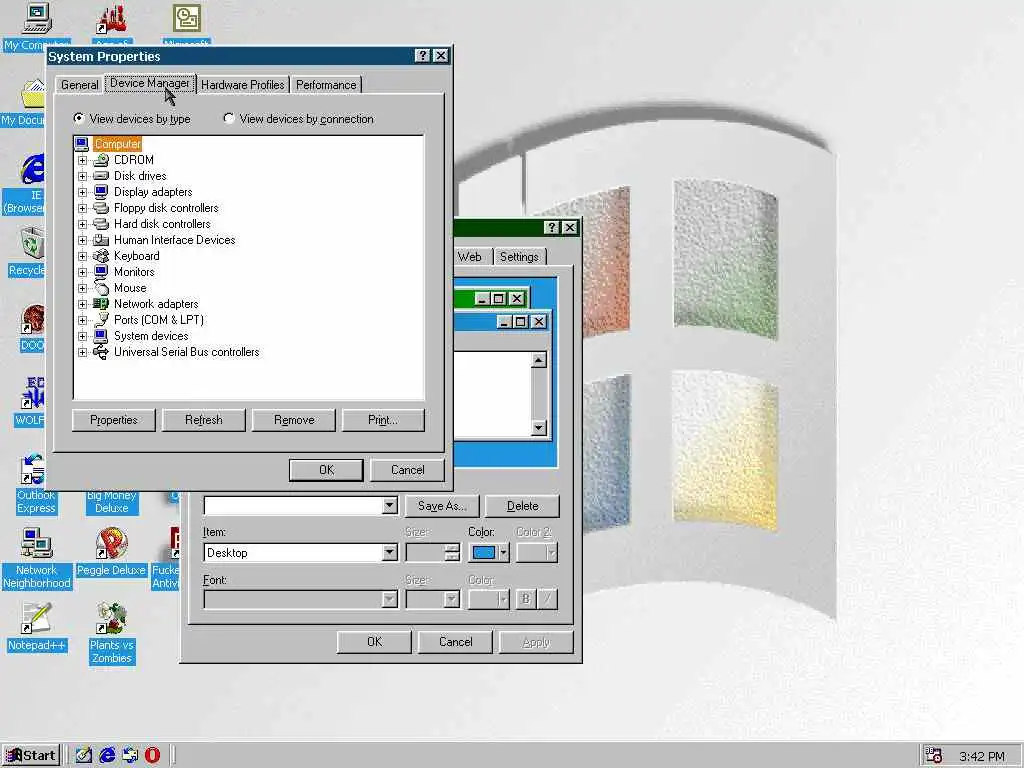Expand Universal Serial Bus controllers node
Screen dimensions: 1024x768
click(82, 352)
